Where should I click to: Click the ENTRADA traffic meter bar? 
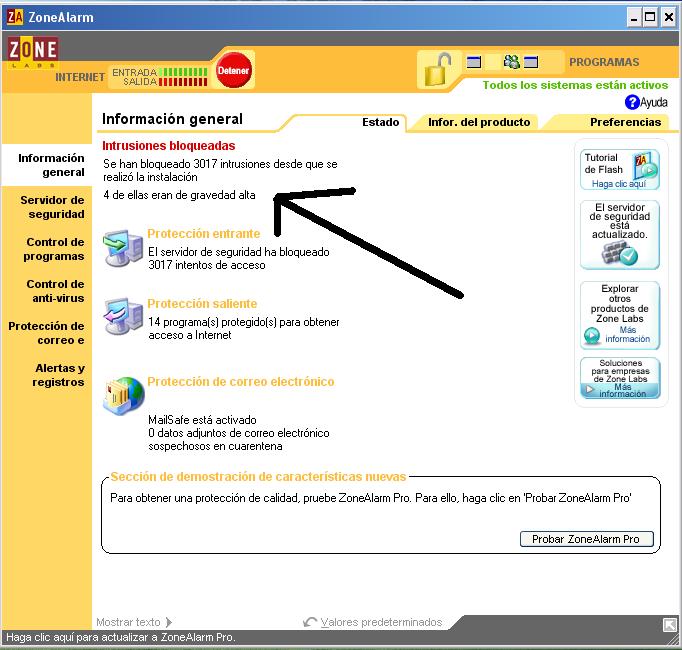coord(183,71)
